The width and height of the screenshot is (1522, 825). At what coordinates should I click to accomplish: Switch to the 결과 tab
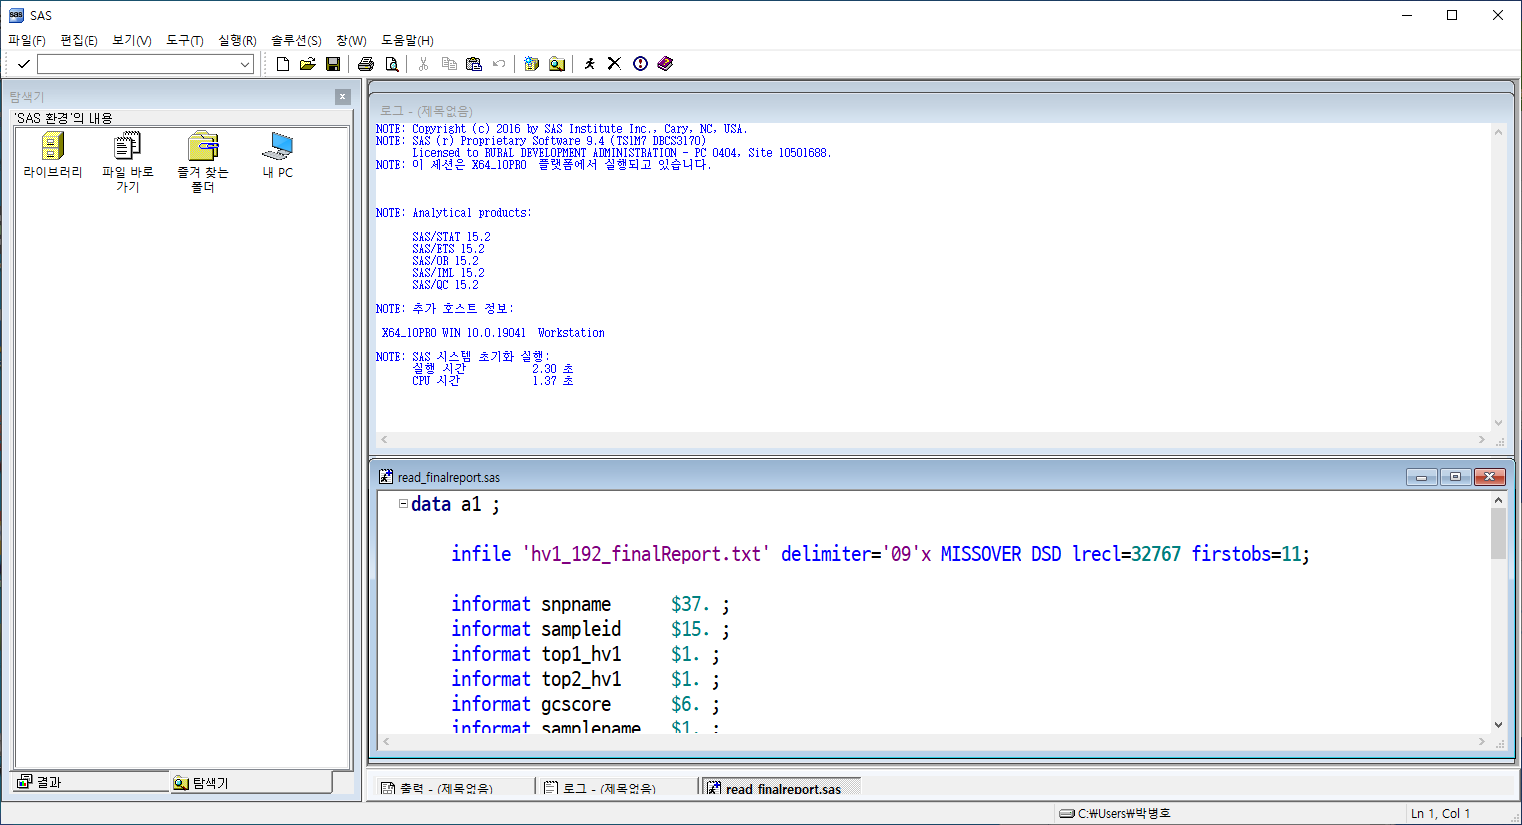point(90,782)
